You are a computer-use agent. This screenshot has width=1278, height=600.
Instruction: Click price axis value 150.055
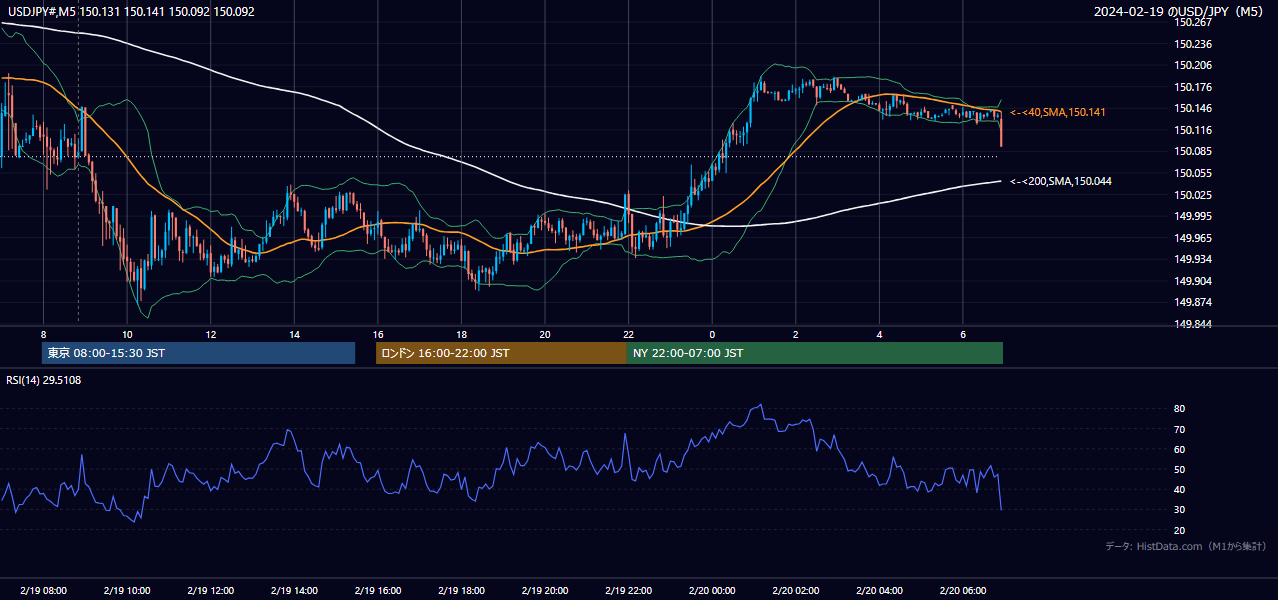[1192, 173]
